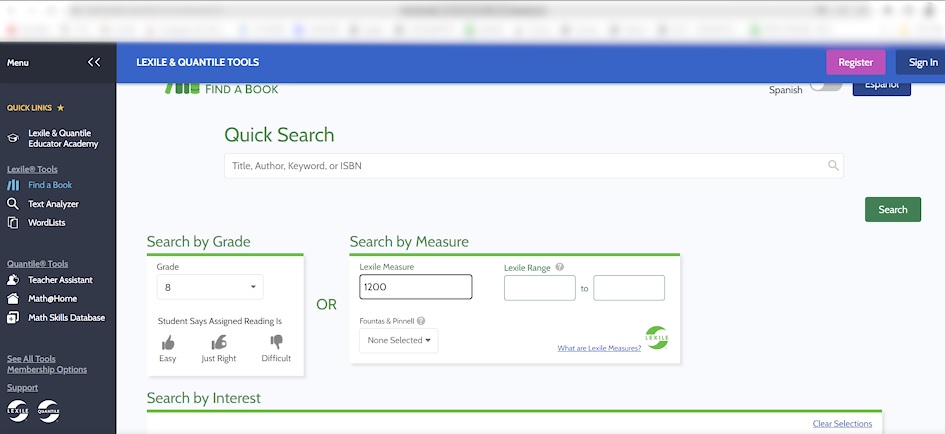
Task: Click the Quick Links star icon
Action: 60,108
